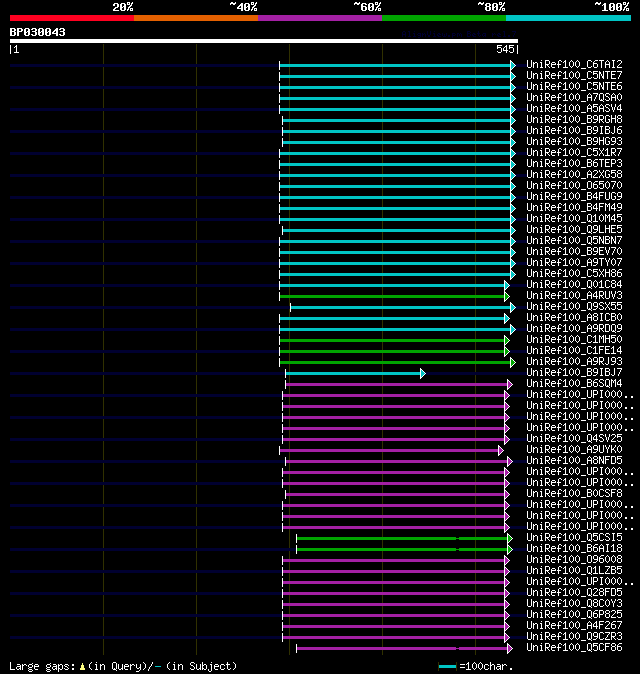Click the Large gaps legend text
Viewport: 640px width, 674px height.
(123, 666)
